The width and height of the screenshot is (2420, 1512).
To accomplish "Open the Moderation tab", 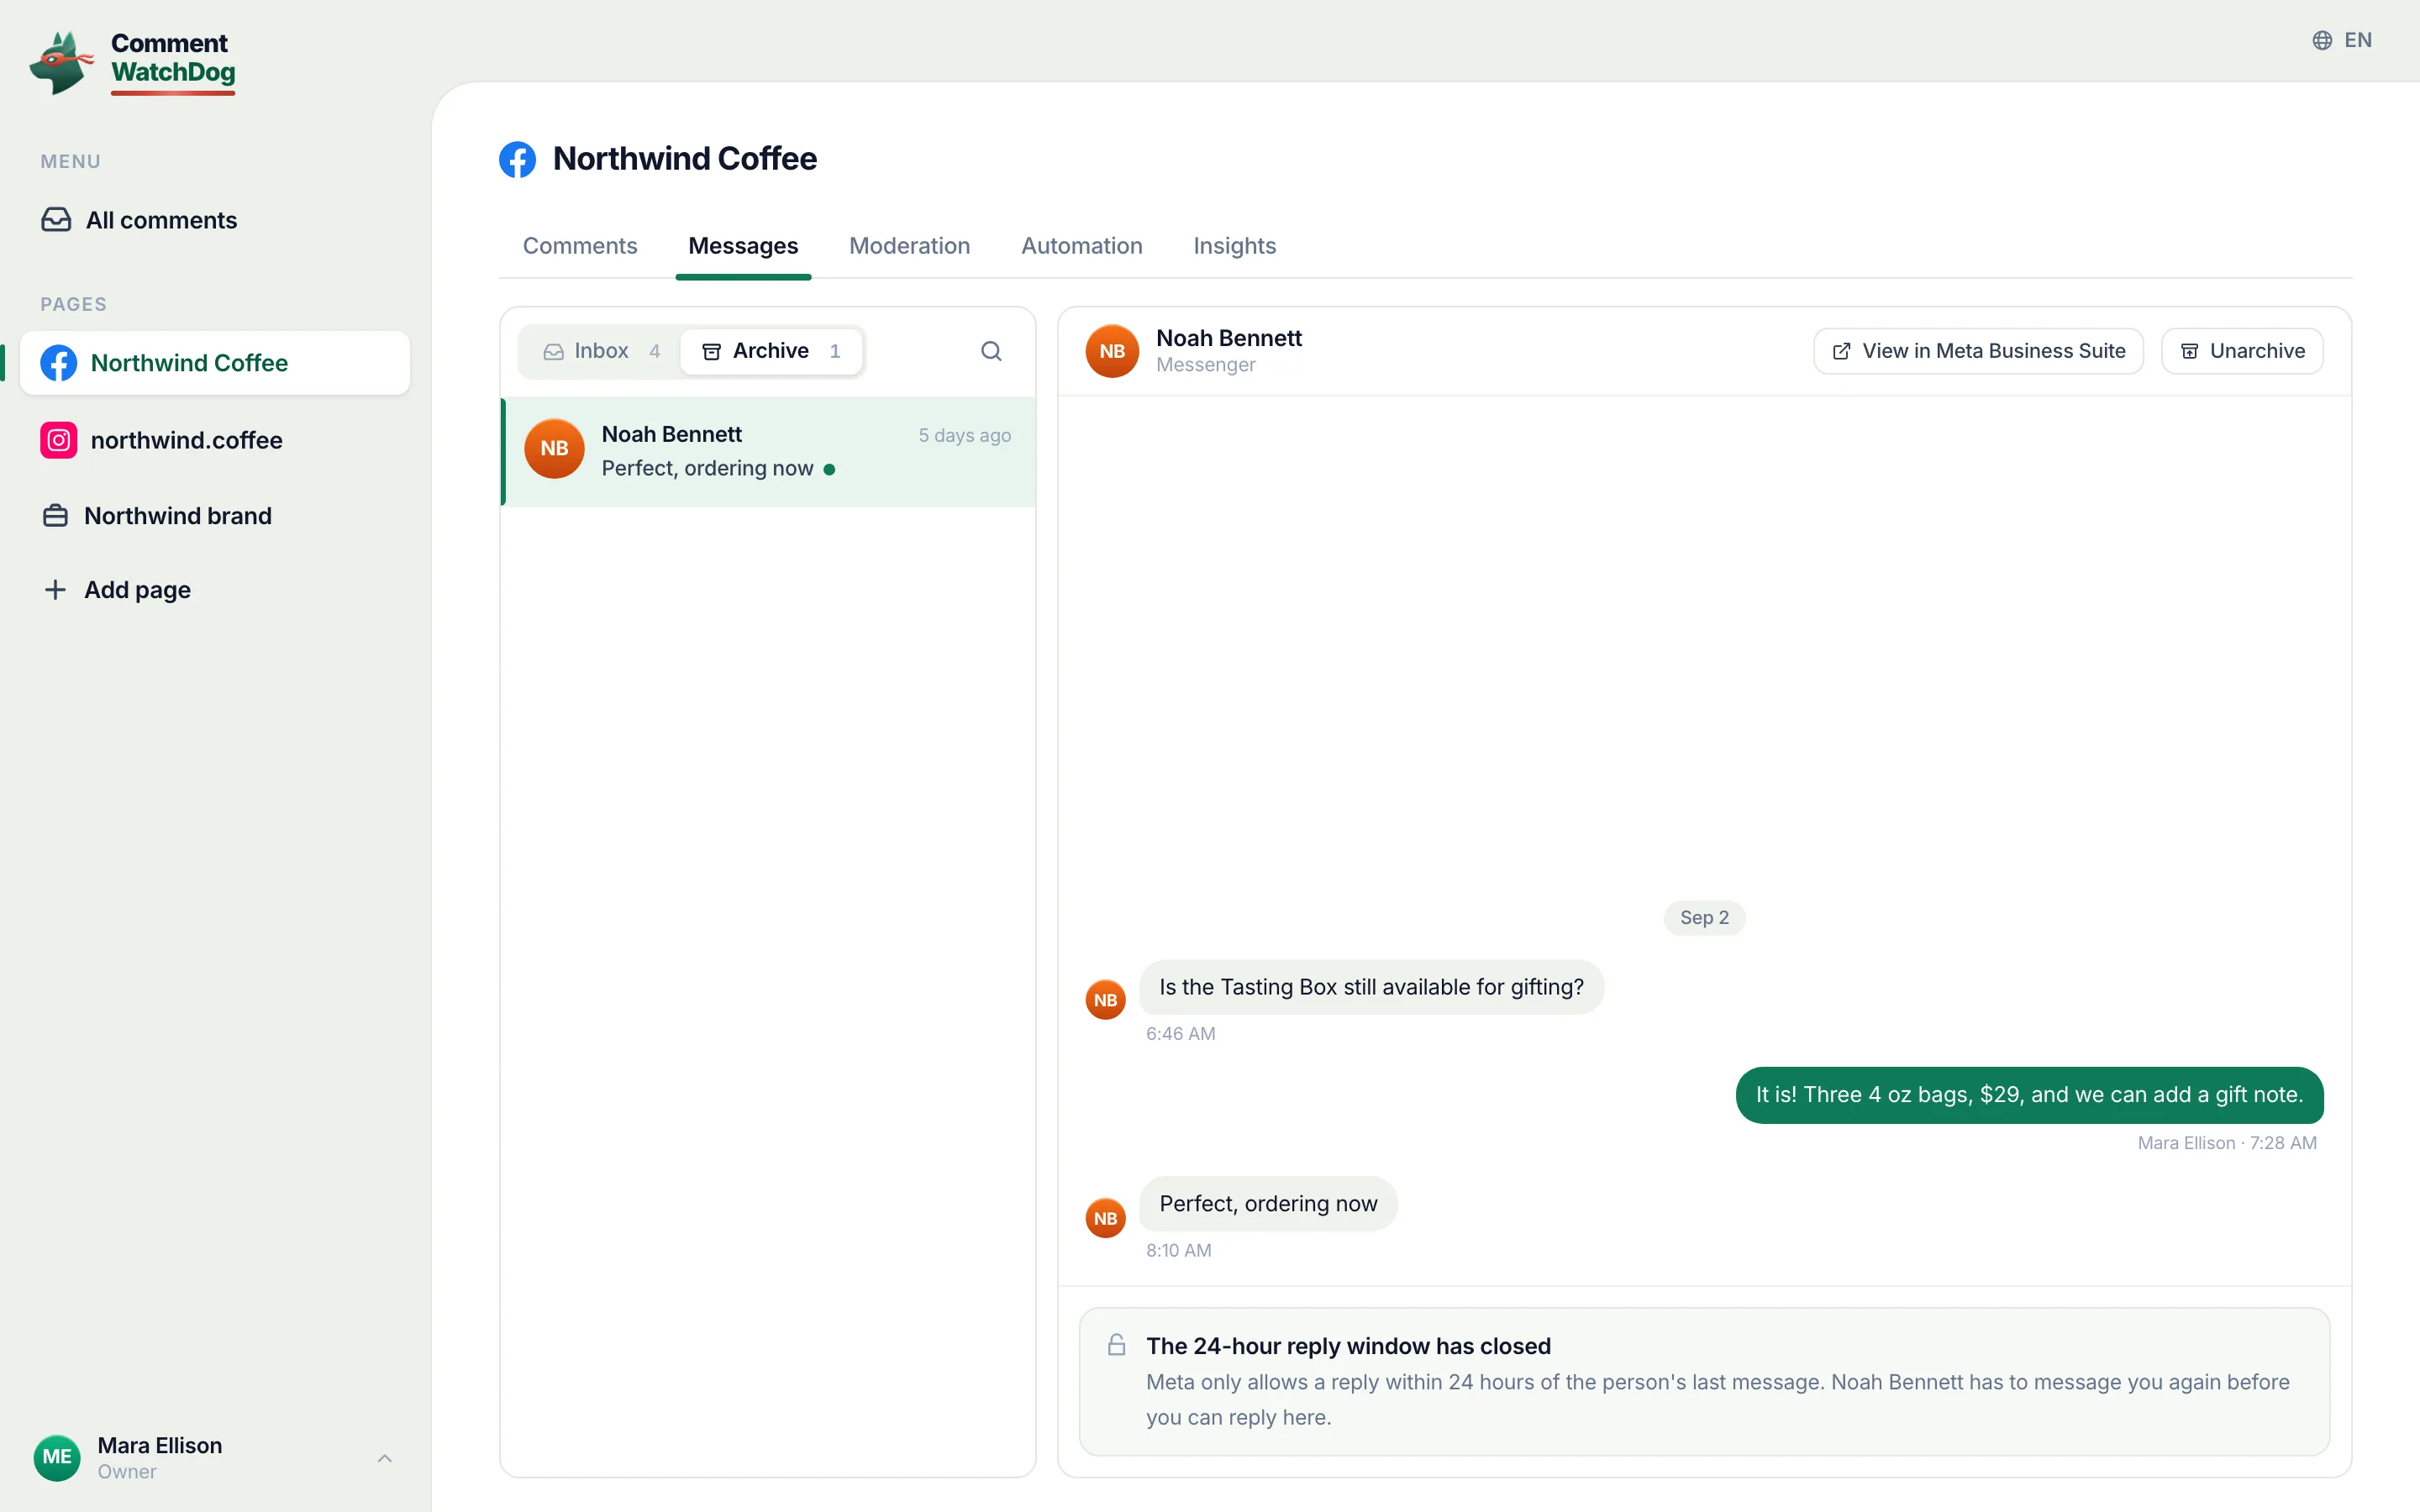I will point(909,246).
